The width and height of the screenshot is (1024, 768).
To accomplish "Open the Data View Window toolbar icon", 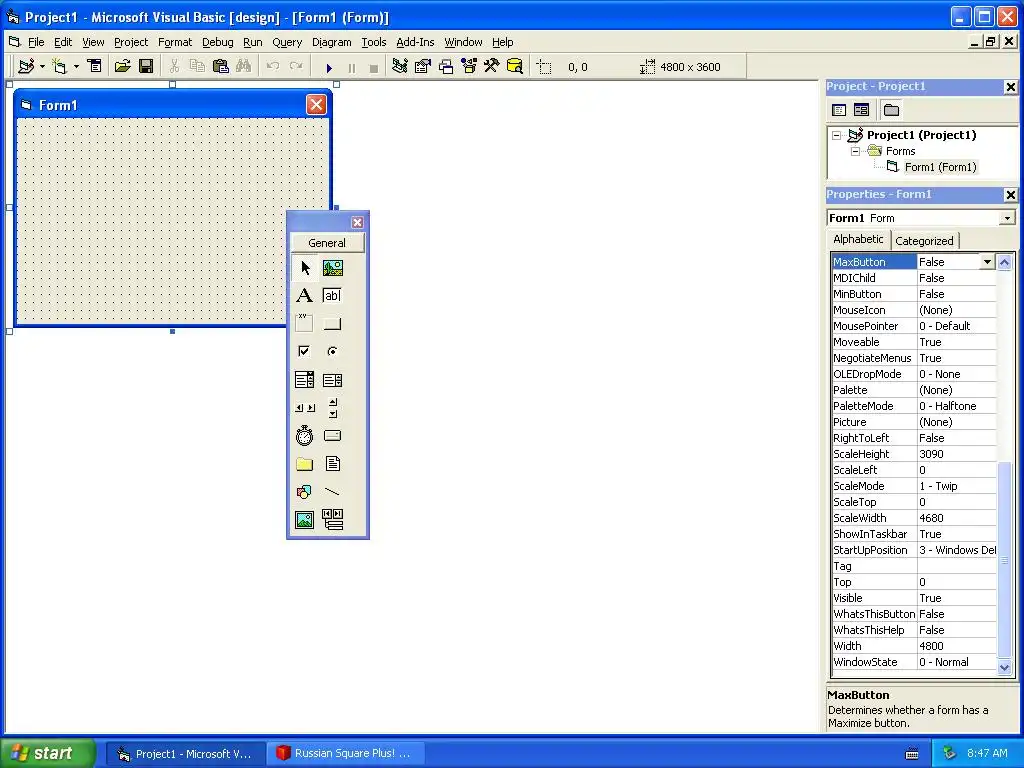I will point(515,67).
